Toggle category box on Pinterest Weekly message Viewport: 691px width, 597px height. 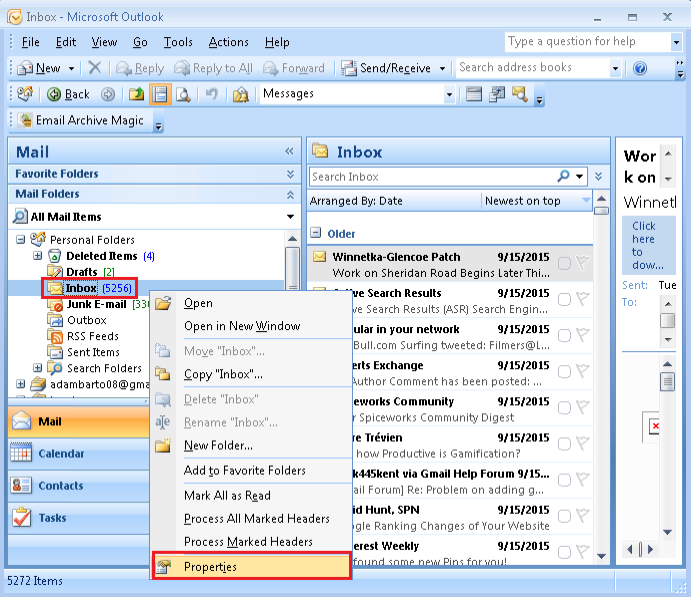coord(564,553)
